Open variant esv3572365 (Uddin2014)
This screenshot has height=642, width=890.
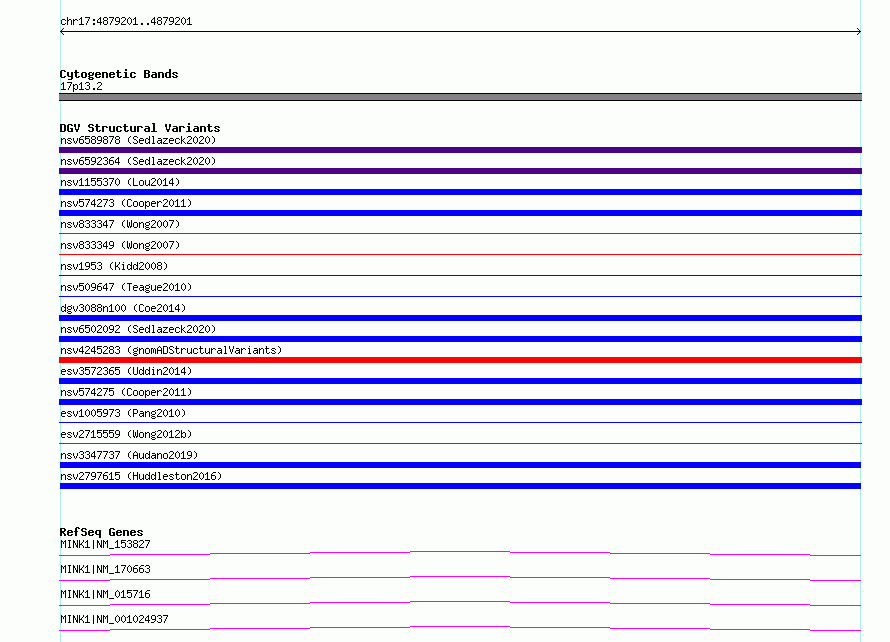126,371
